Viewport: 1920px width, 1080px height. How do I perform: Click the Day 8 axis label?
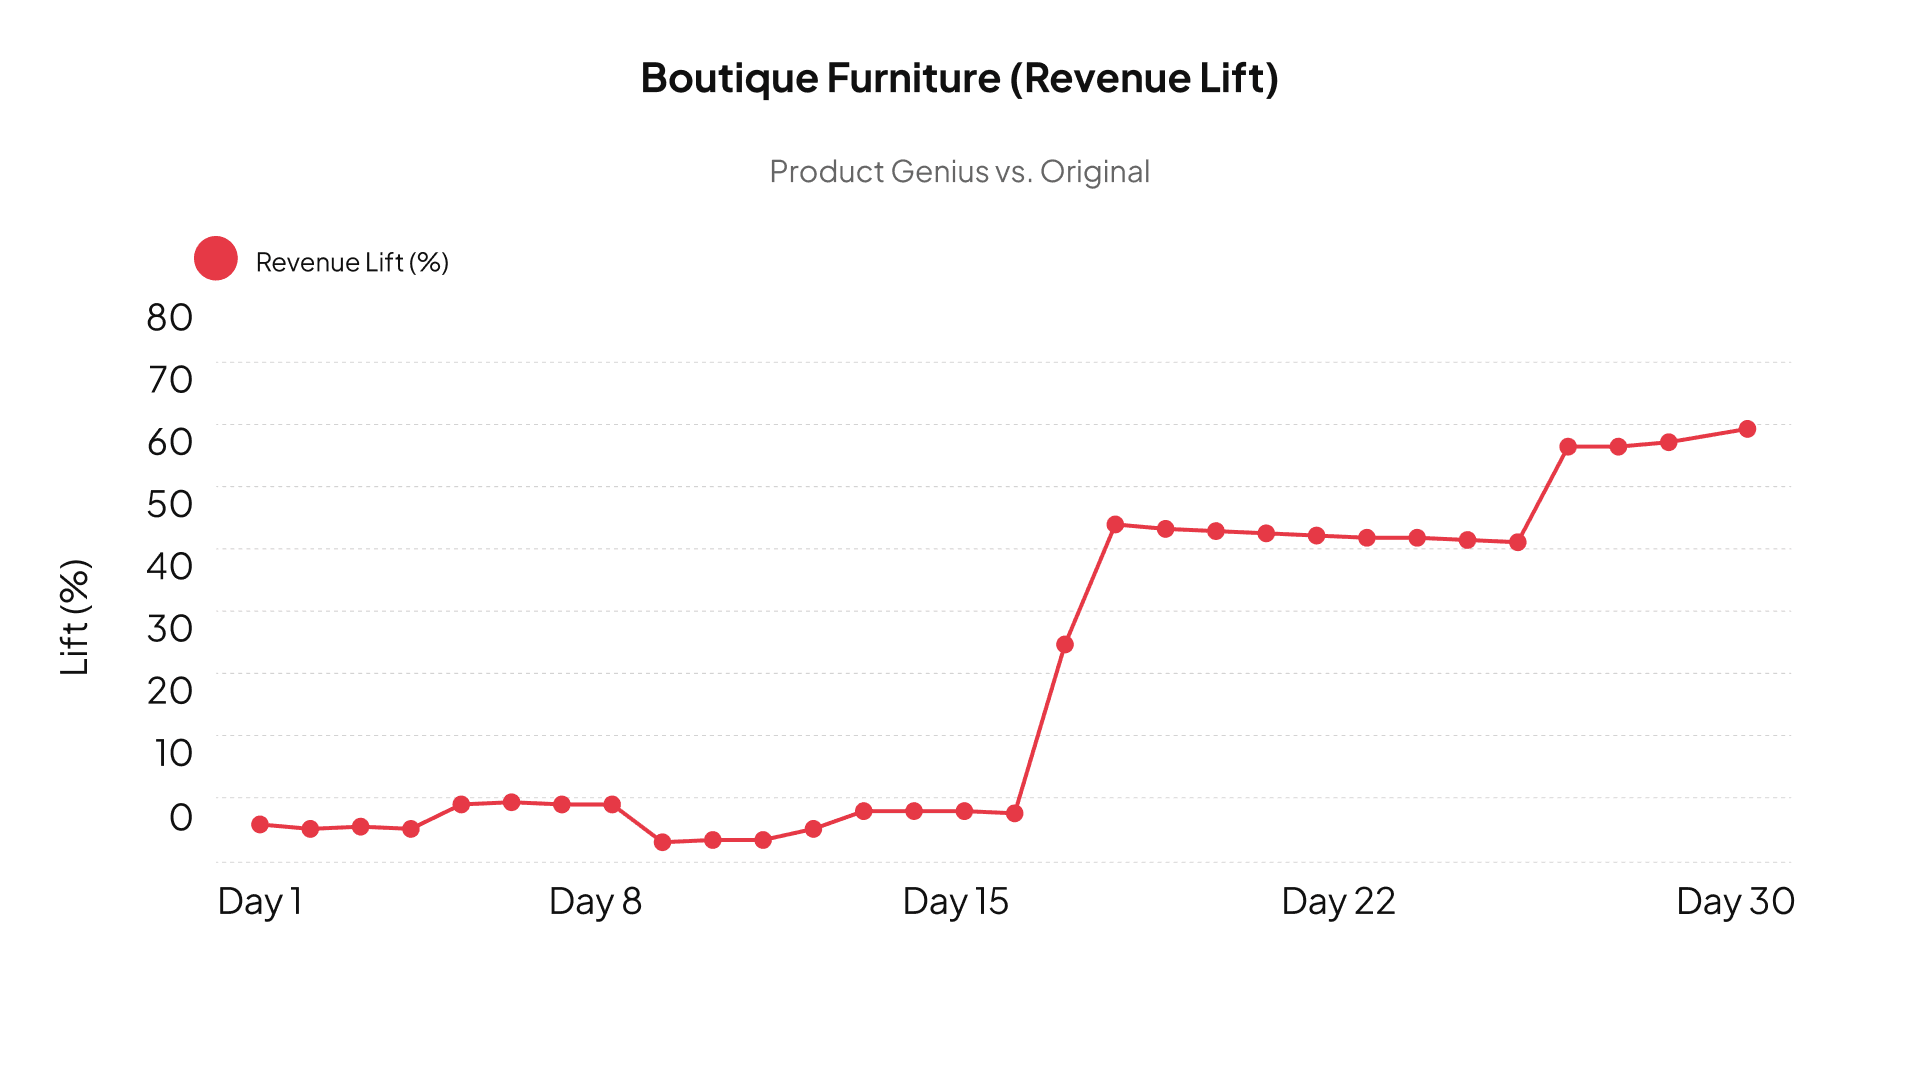click(x=595, y=901)
